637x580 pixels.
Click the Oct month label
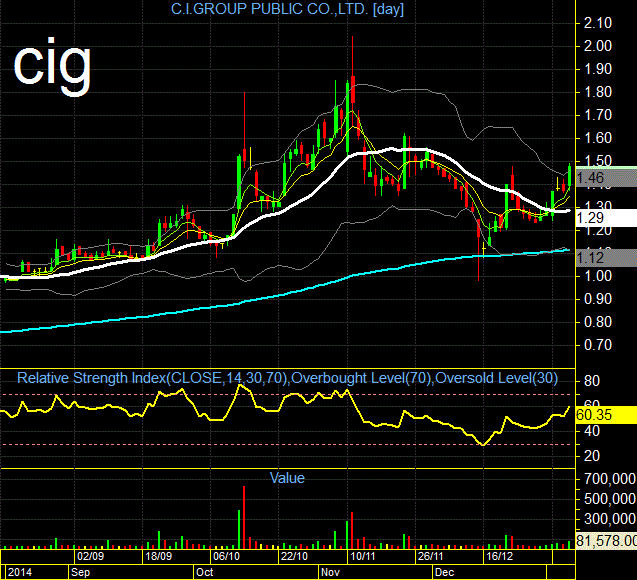point(204,572)
